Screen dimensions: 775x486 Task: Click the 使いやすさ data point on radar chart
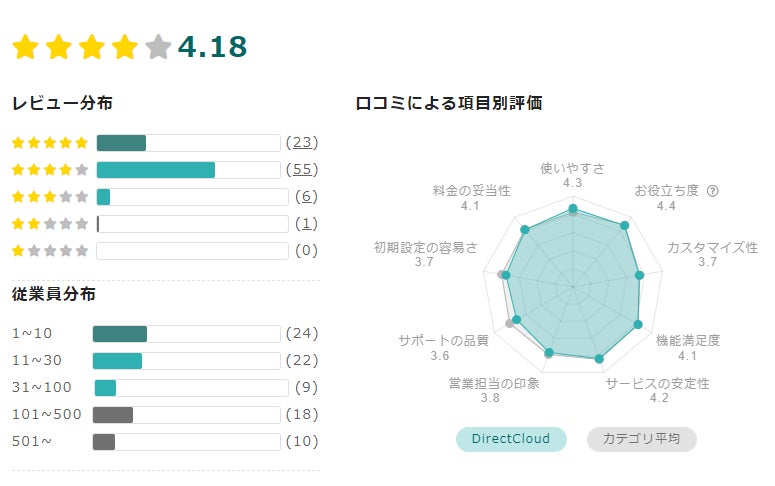pos(573,210)
